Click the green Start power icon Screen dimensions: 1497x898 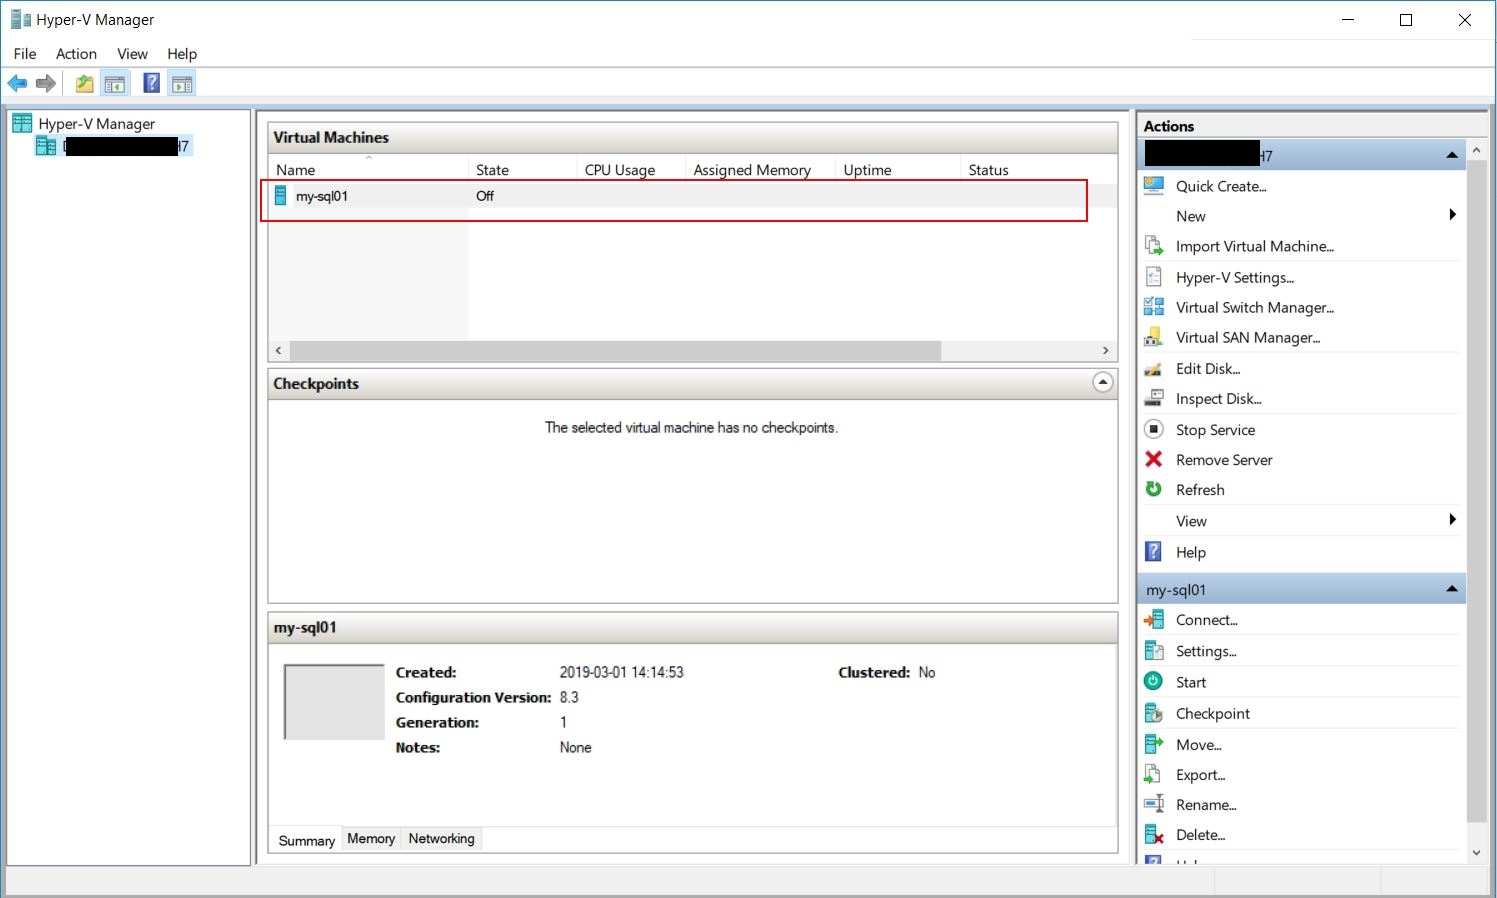[x=1154, y=681]
